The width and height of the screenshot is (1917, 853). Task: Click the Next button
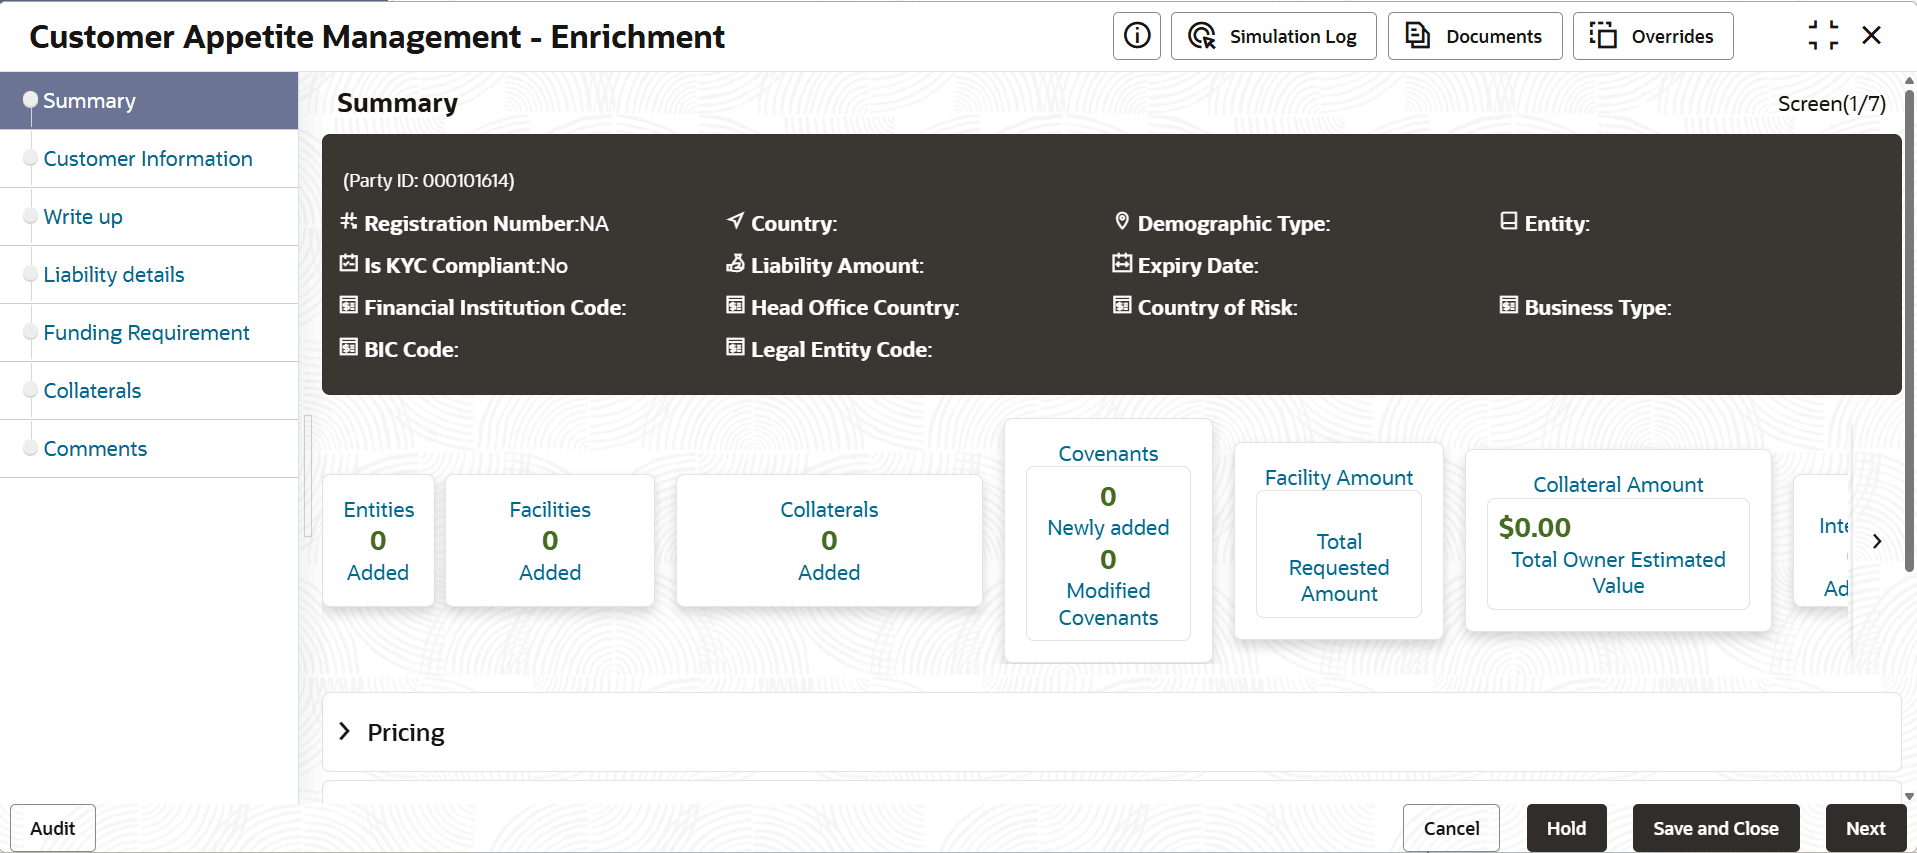(x=1866, y=828)
